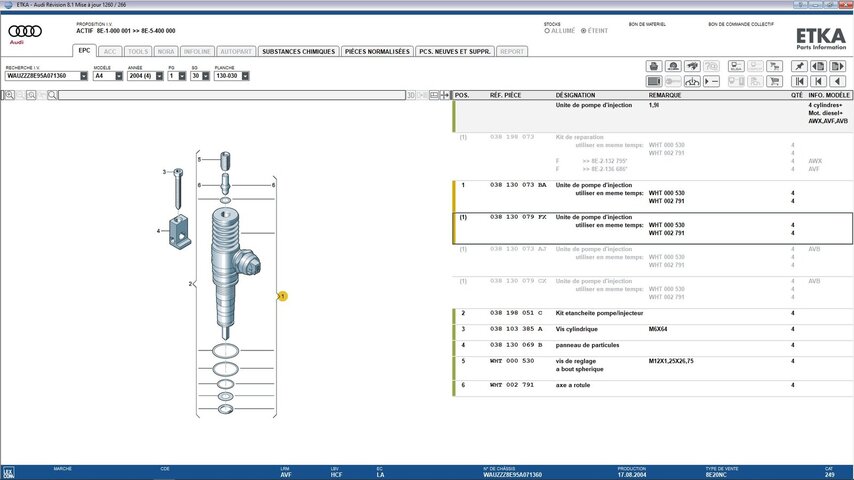Click part label 4 in the illustration

tap(158, 231)
